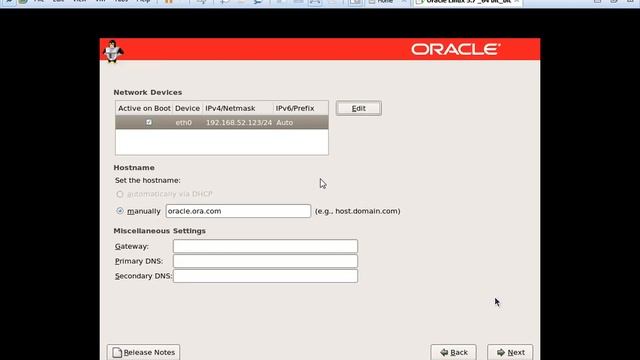Click the Gateway input field
Viewport: 640px width, 360px height.
[265, 246]
